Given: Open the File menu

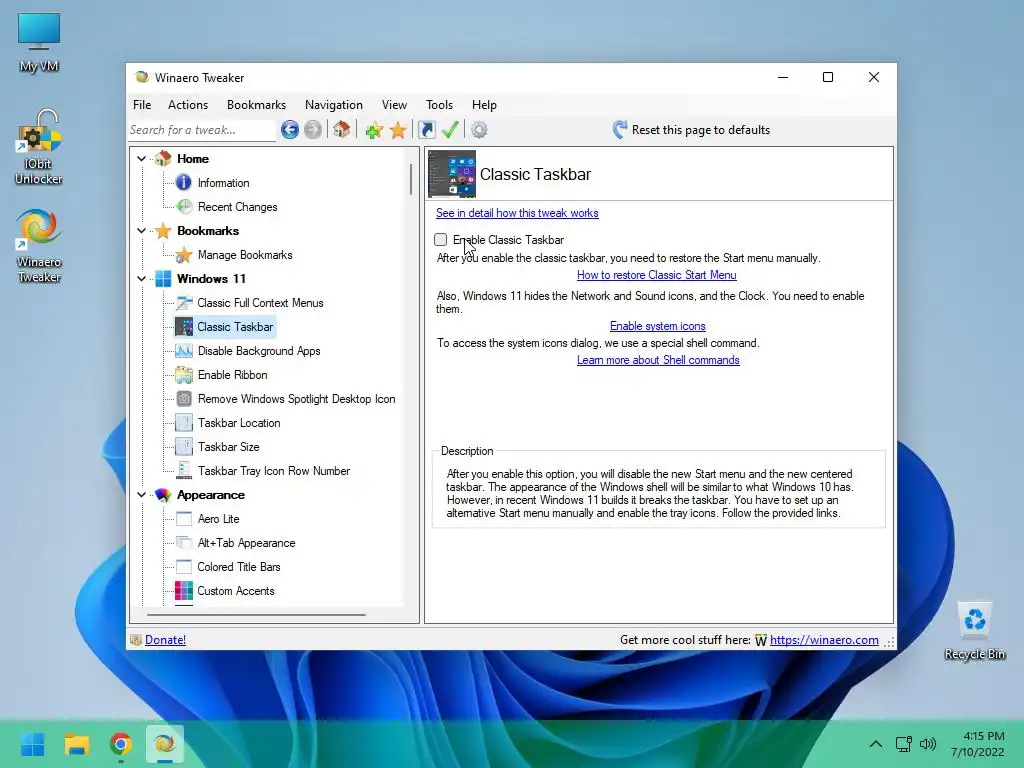Looking at the screenshot, I should coord(142,104).
